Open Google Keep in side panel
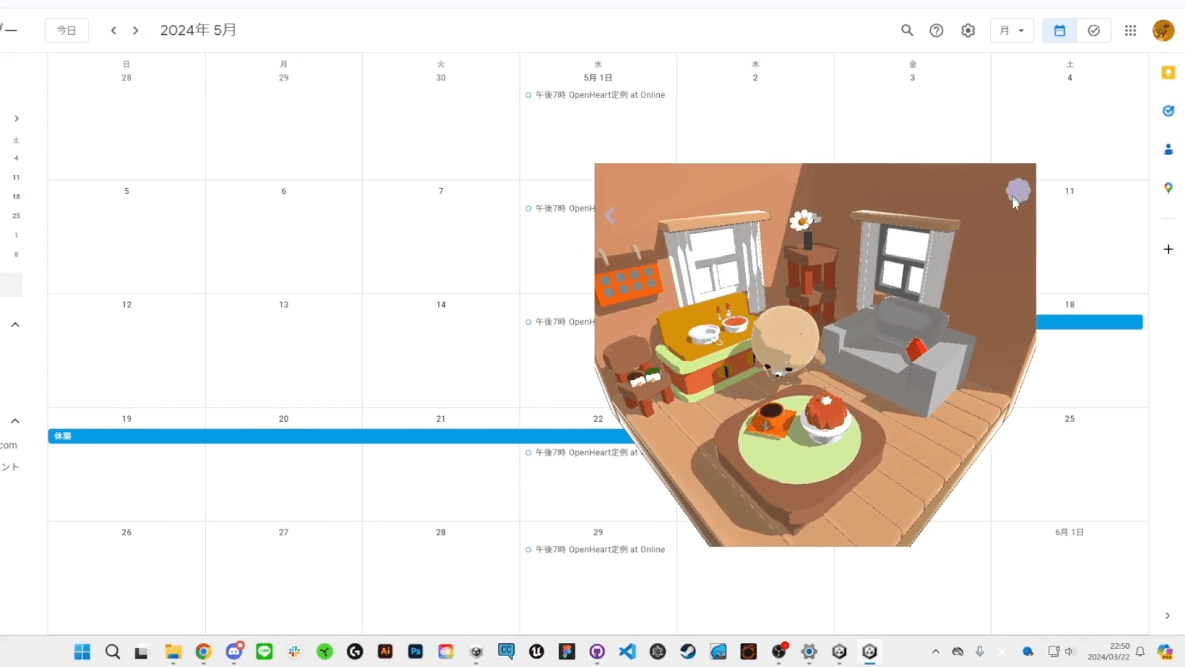 (x=1168, y=73)
